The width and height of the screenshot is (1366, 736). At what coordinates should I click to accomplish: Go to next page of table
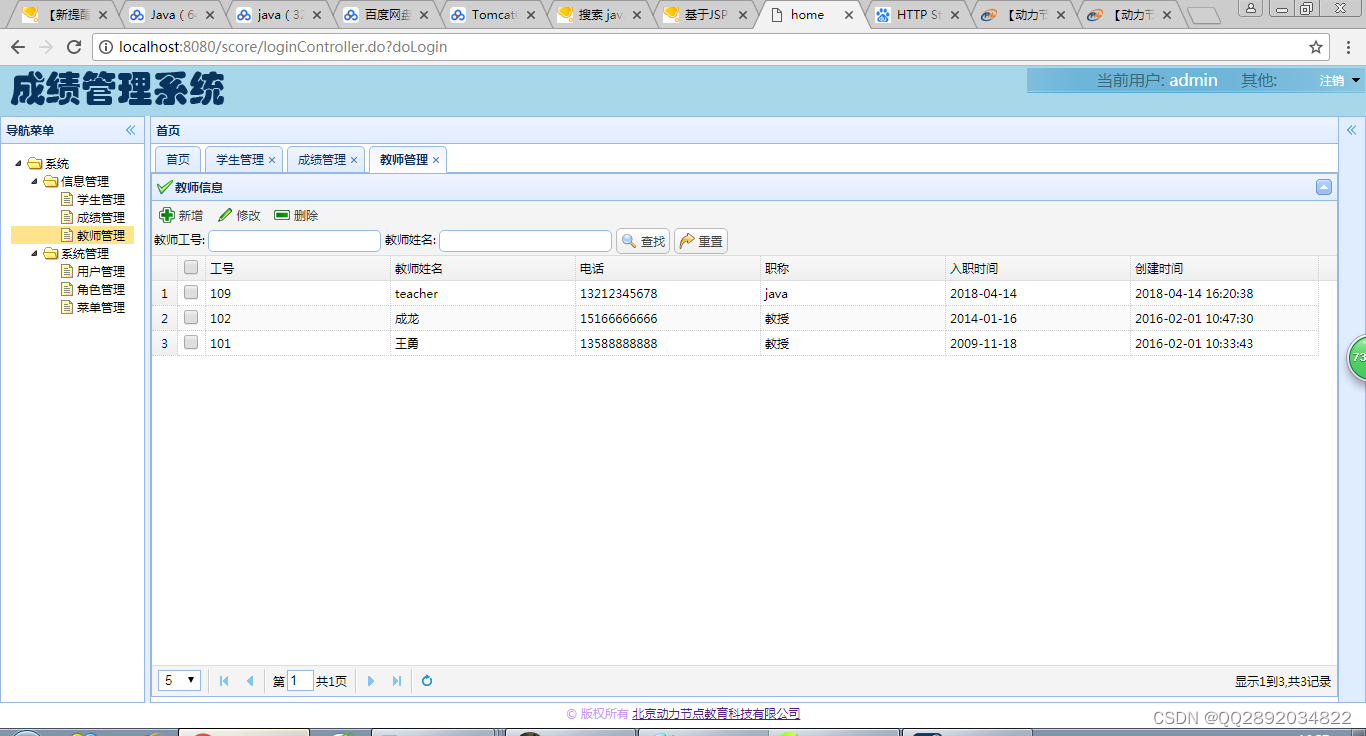click(x=371, y=681)
